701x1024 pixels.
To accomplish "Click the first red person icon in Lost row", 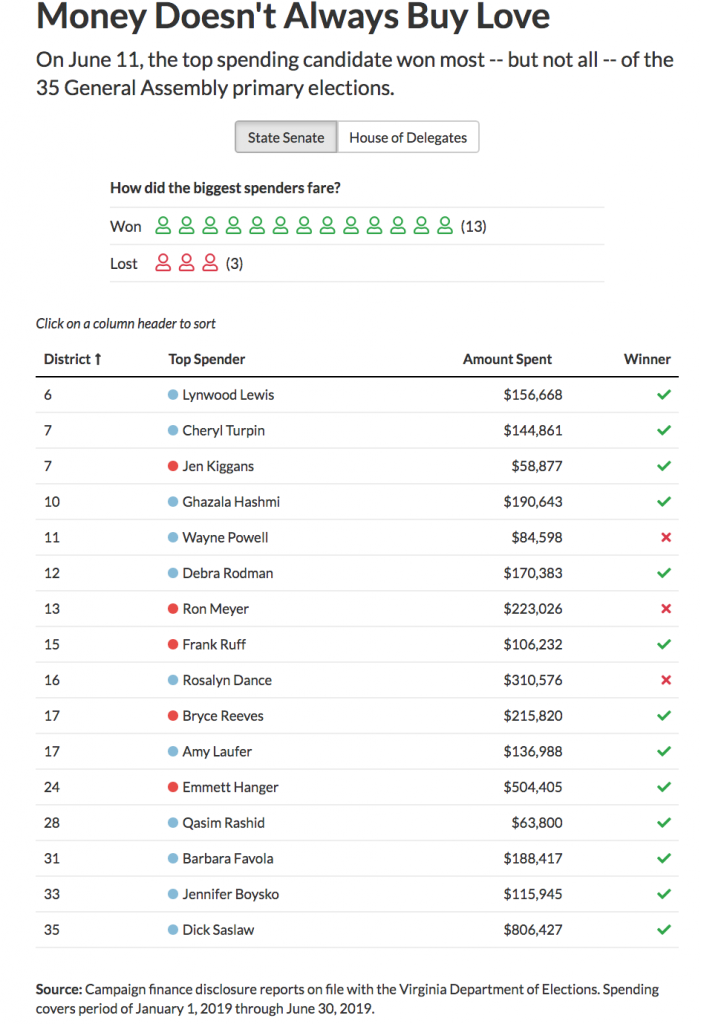I will 163,264.
